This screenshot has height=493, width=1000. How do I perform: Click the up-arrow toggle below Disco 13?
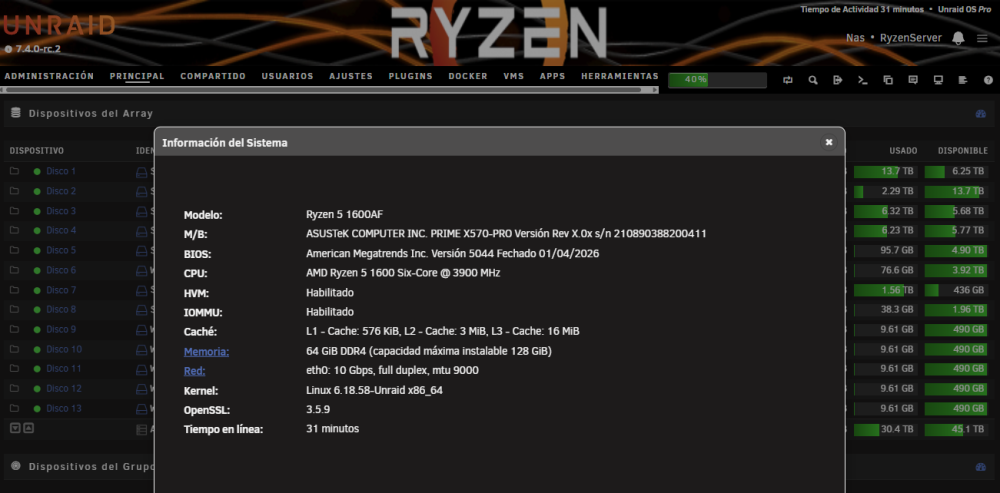point(28,428)
